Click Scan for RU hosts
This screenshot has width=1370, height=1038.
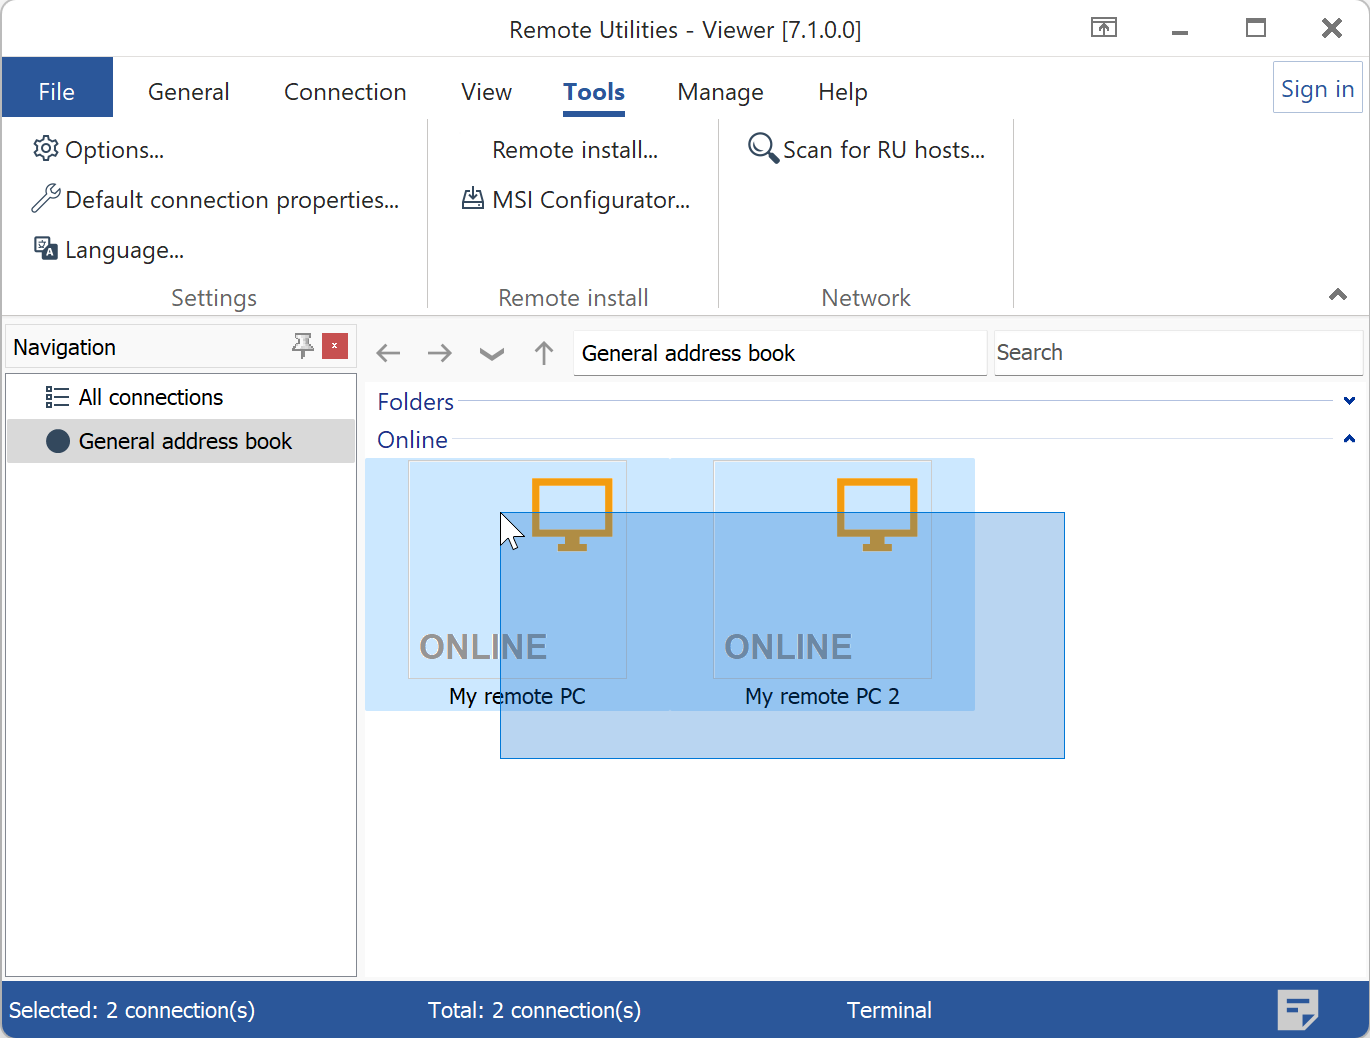[x=866, y=150]
